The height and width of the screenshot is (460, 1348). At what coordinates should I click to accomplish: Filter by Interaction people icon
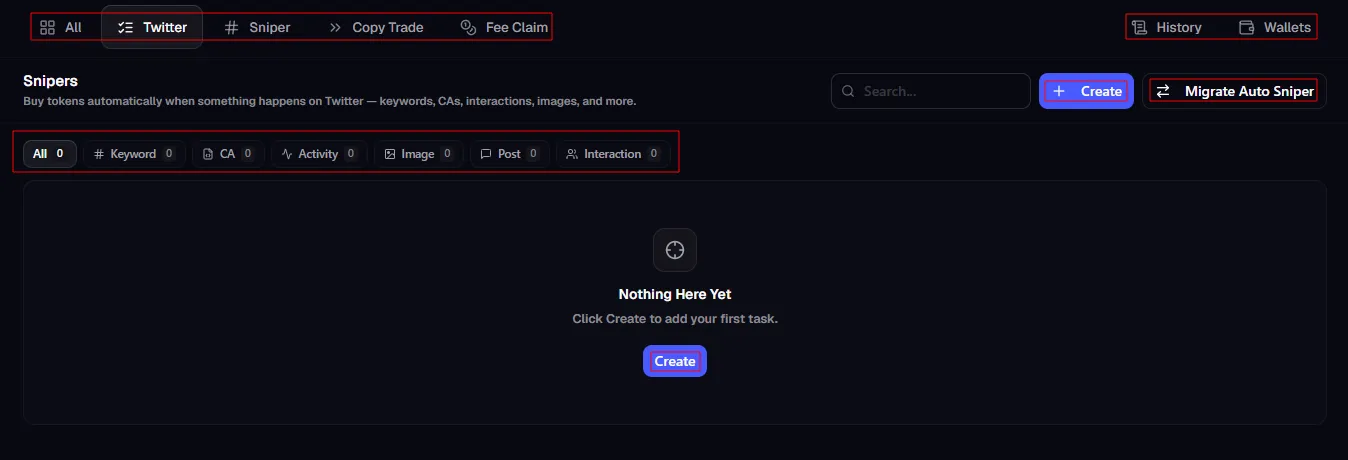point(613,154)
